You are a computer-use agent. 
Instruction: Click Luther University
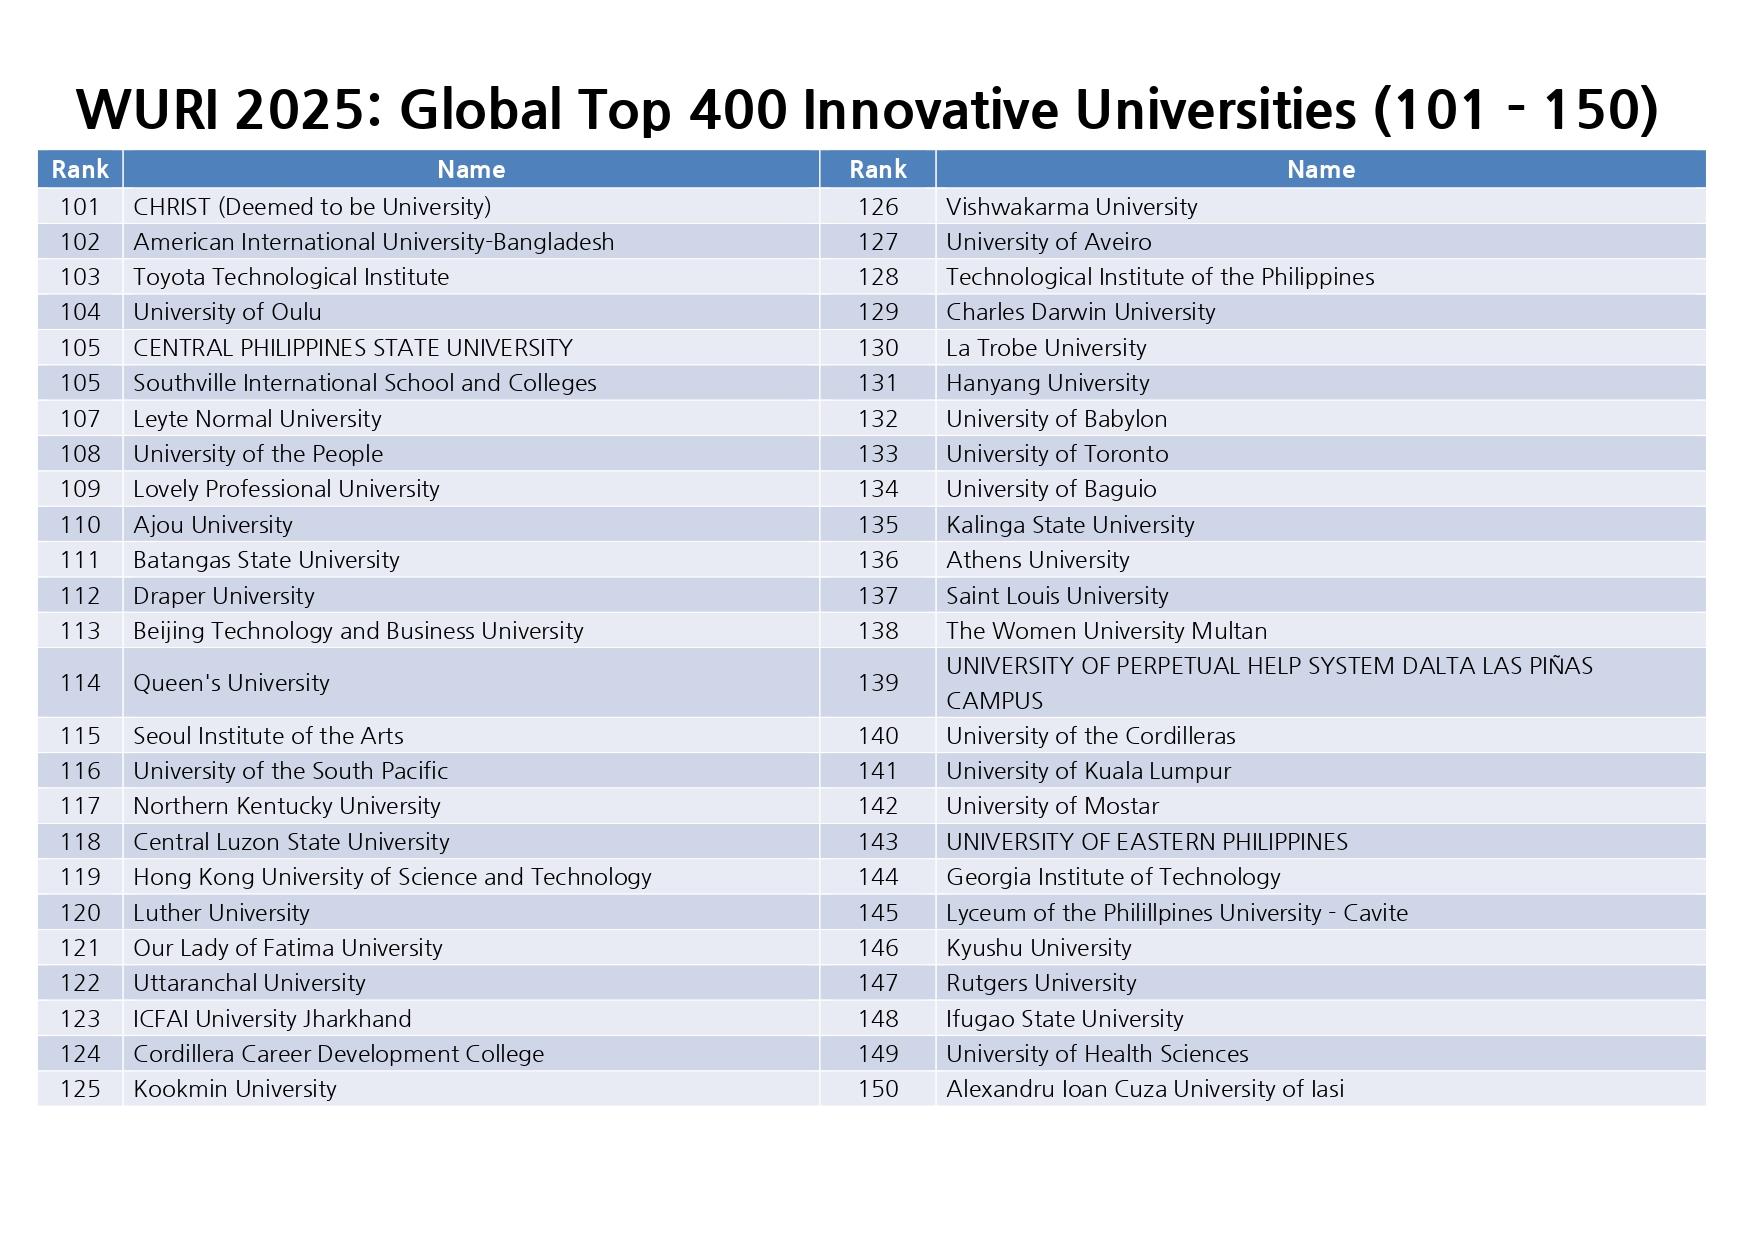pyautogui.click(x=221, y=913)
